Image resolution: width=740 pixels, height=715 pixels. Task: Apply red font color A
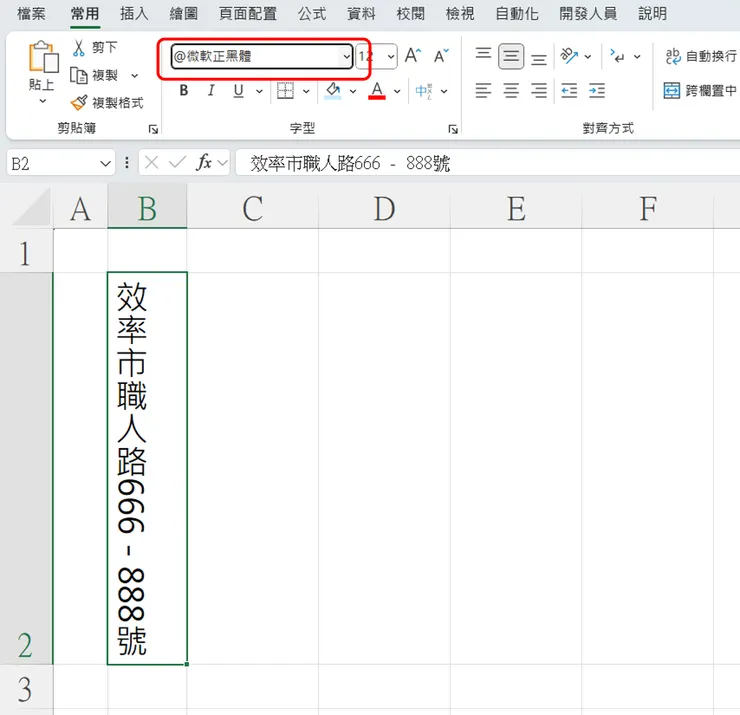377,90
